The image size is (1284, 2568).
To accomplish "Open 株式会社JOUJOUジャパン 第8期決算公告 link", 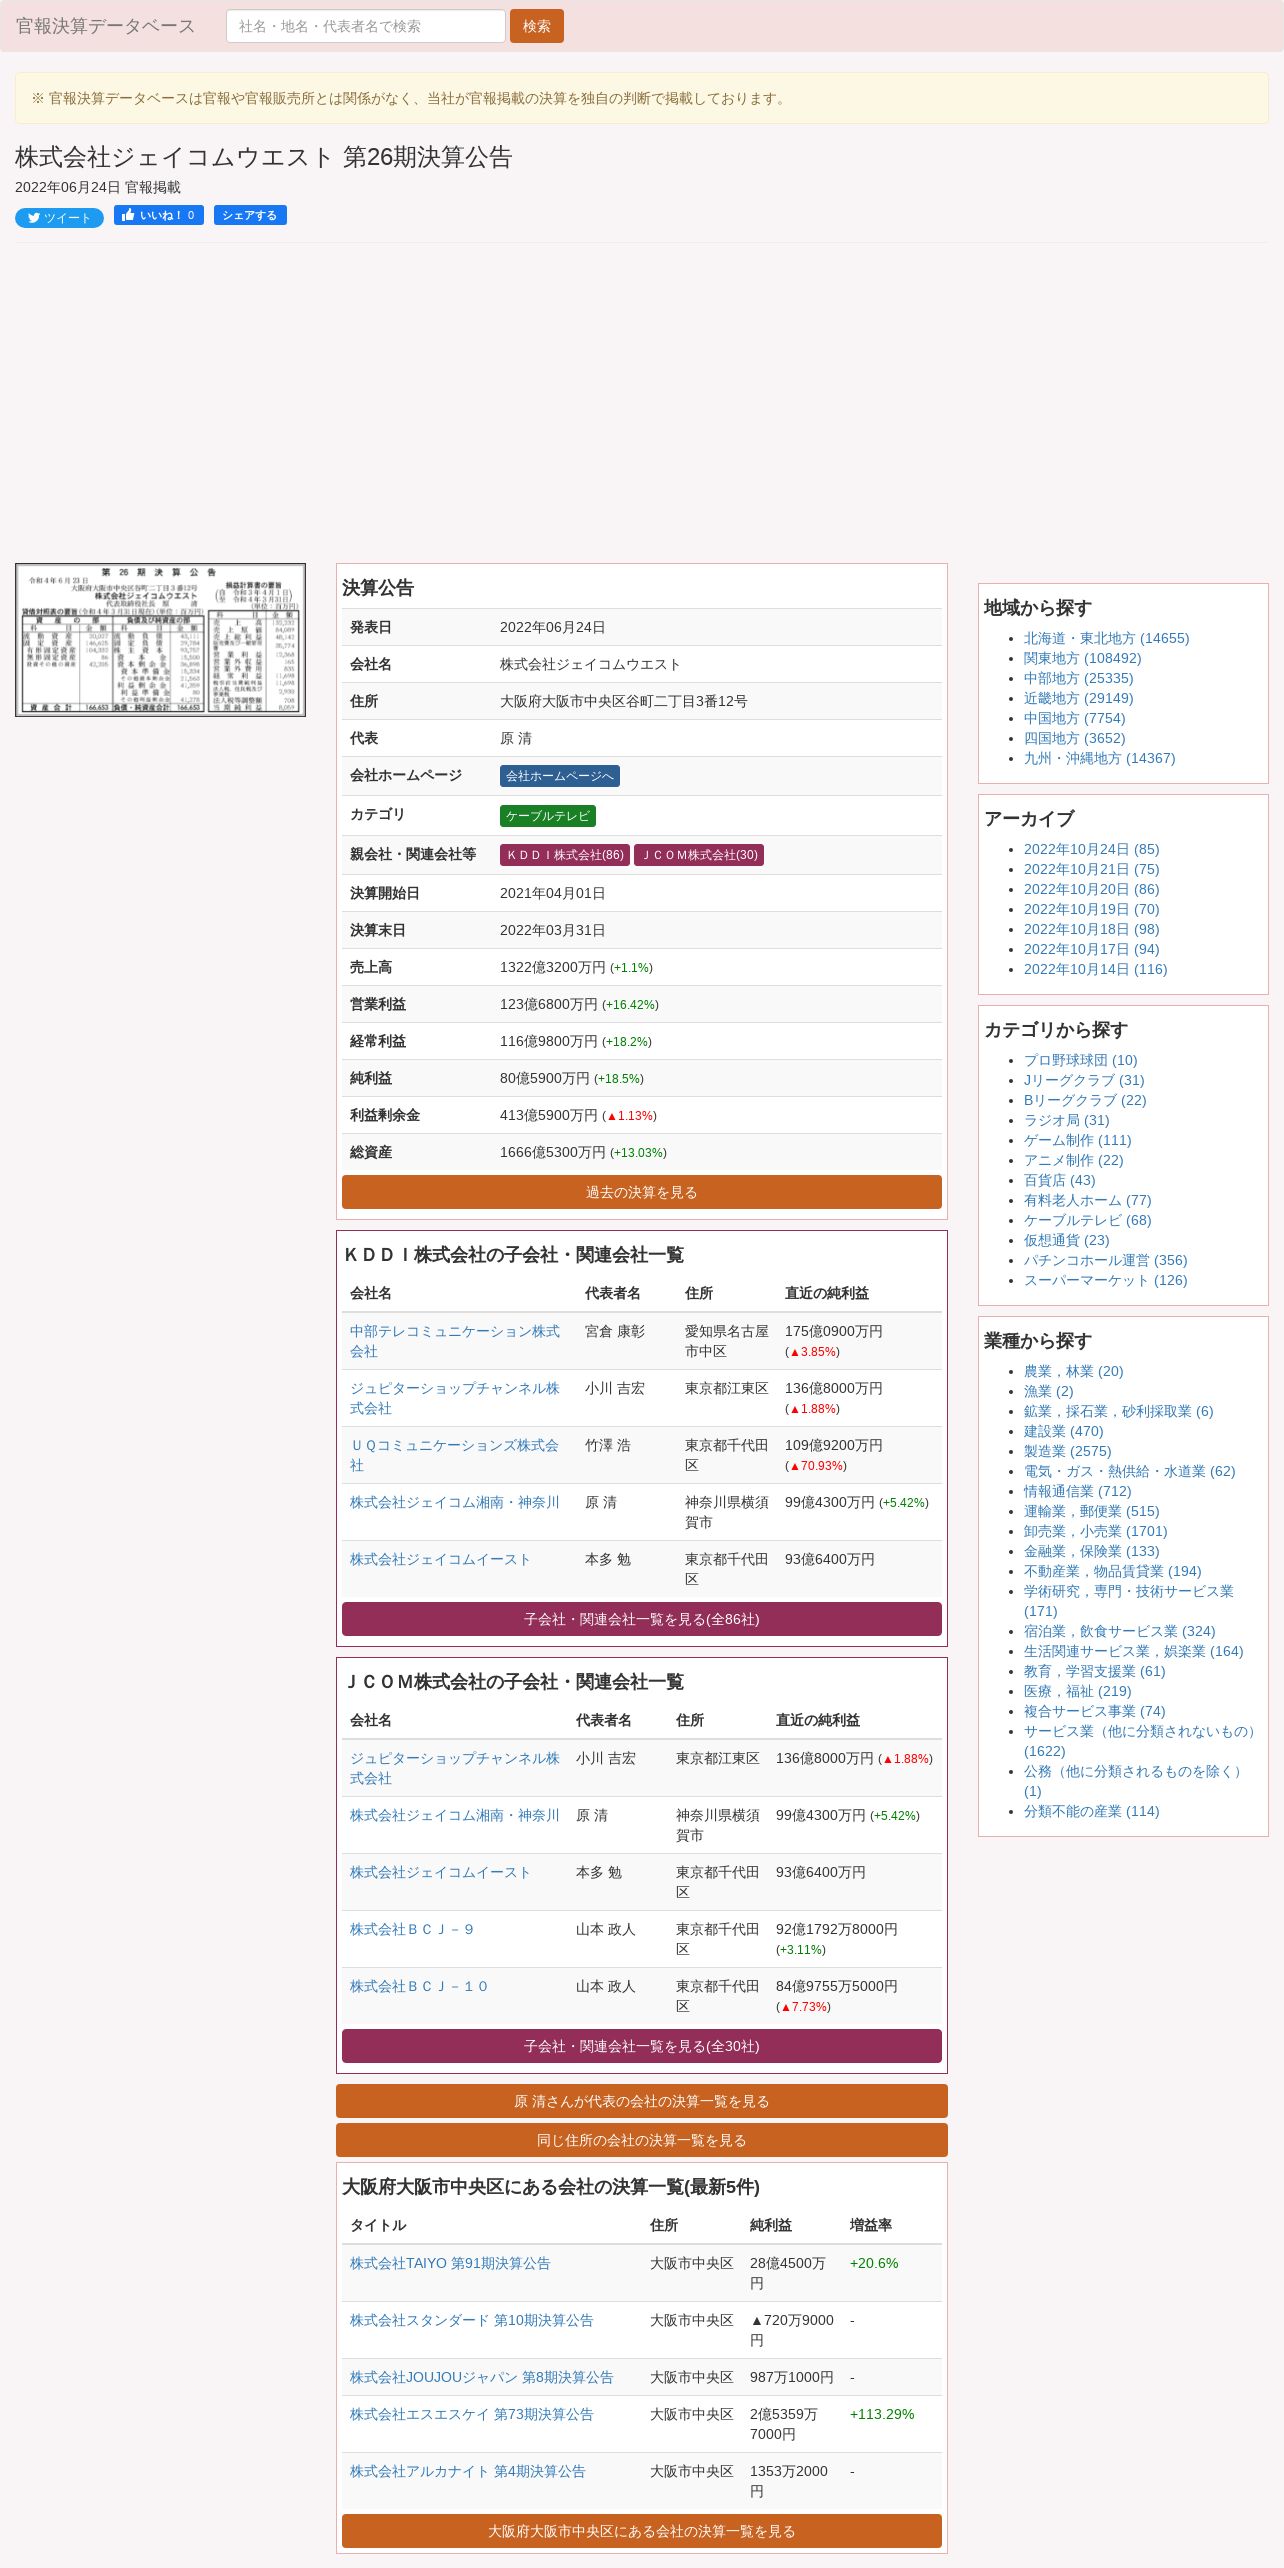I will (482, 2377).
